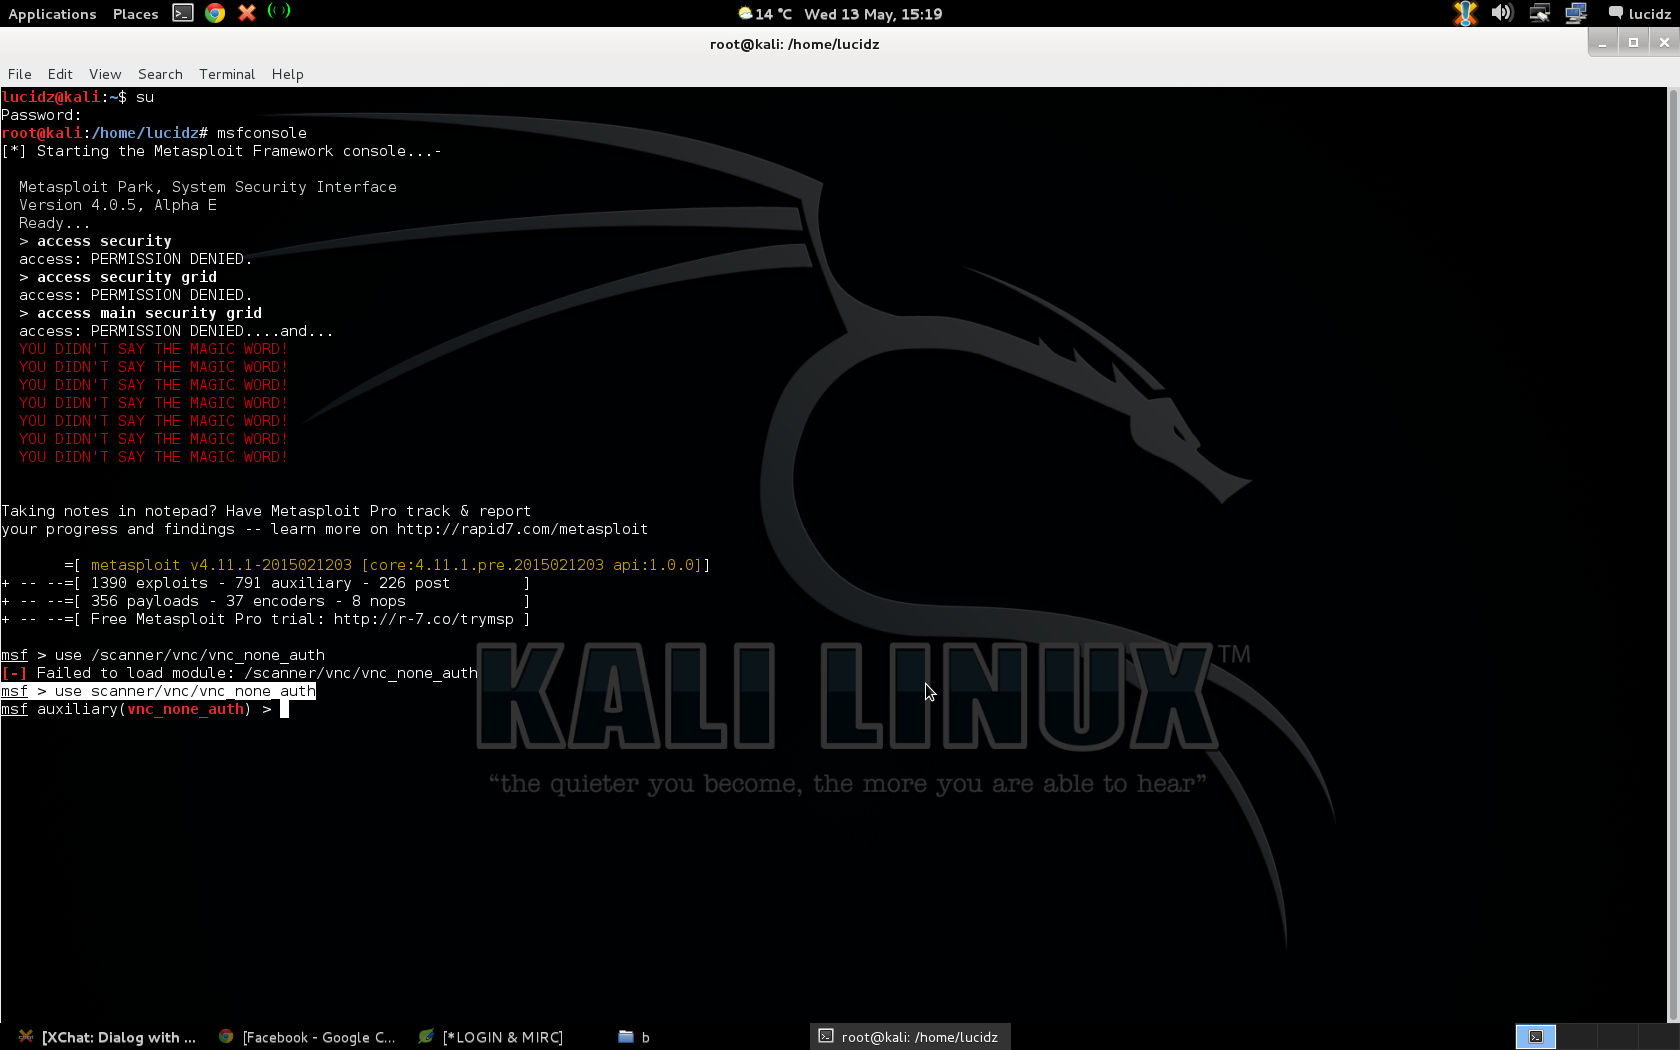The image size is (1680, 1050).
Task: Click the dual-monitor network tray icon
Action: (x=1576, y=13)
